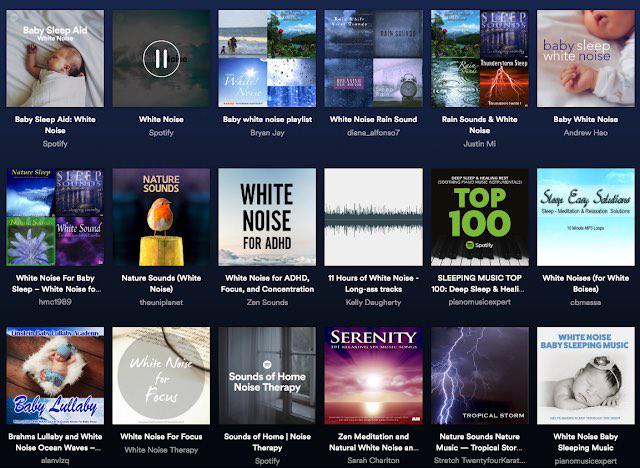Screen dimensions: 640x468
Task: Click the 'White Noises (for White Boises)' title
Action: [586, 284]
